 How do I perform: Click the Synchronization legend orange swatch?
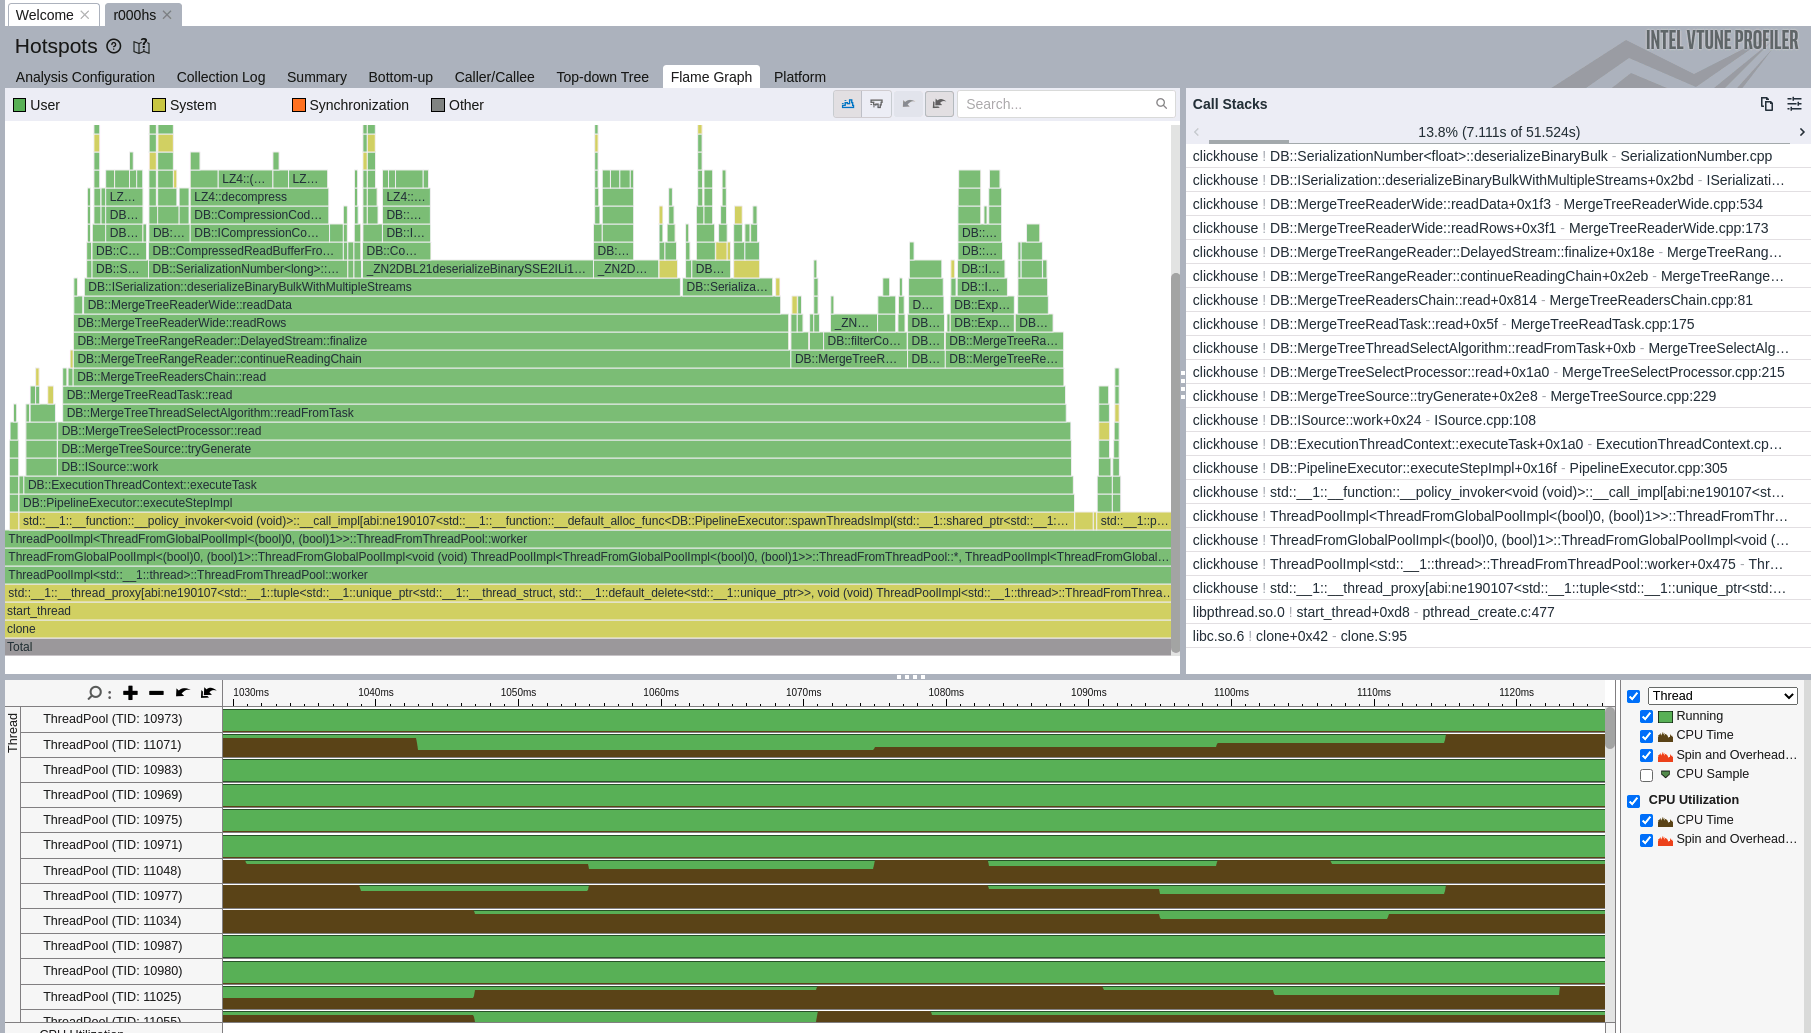click(x=298, y=105)
